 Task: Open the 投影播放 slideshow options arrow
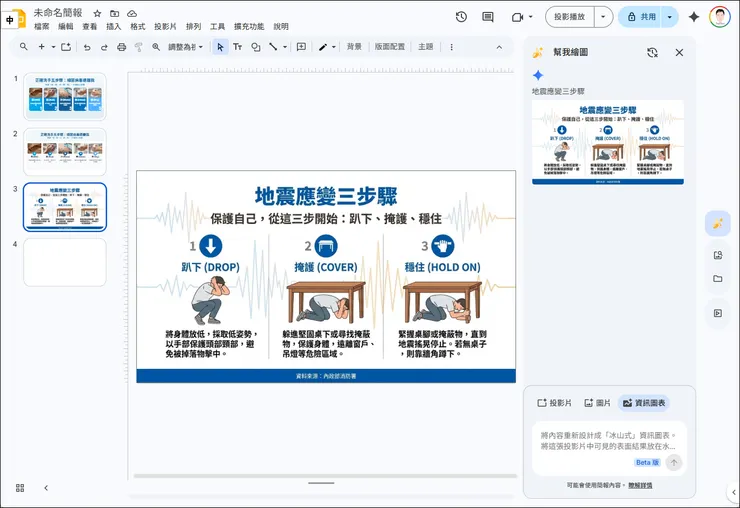603,17
